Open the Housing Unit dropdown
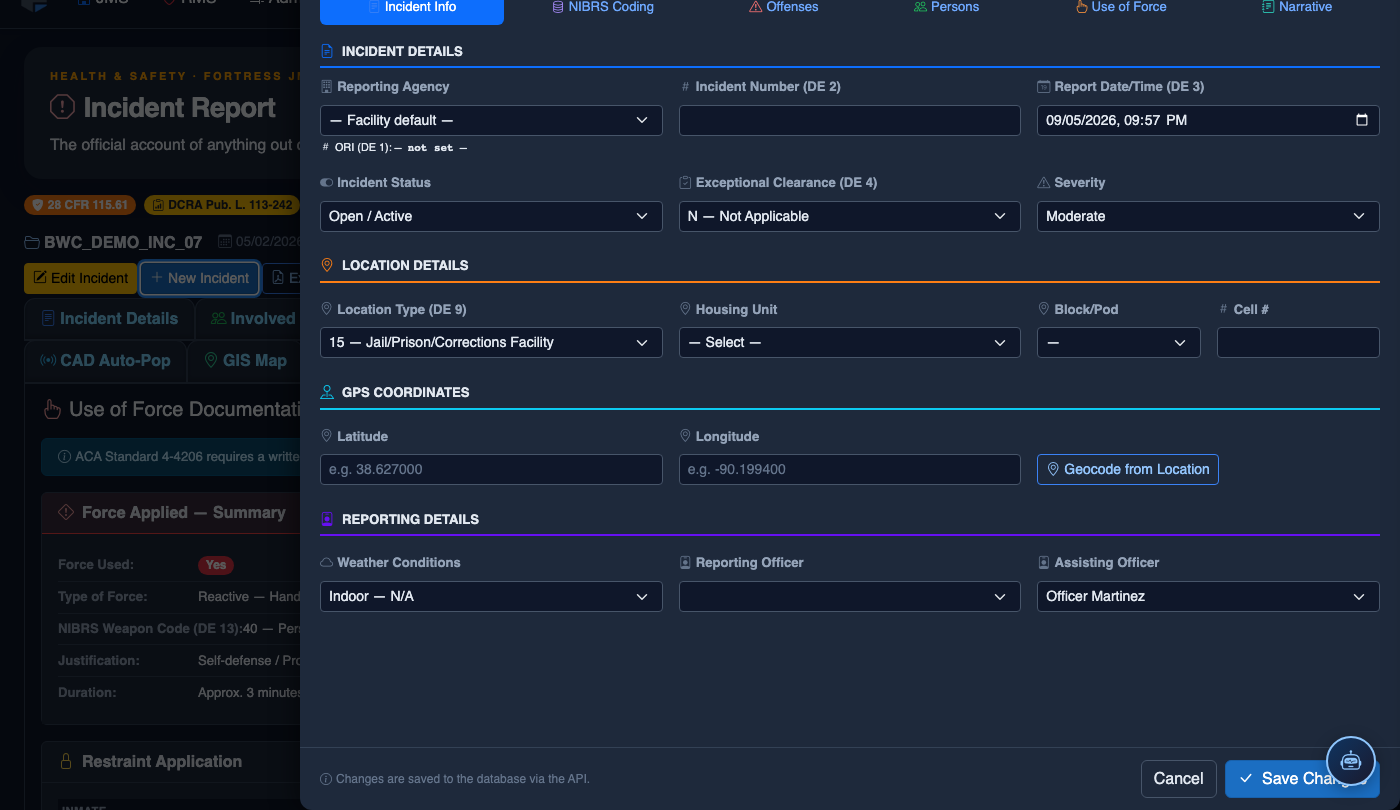The width and height of the screenshot is (1400, 810). point(850,342)
